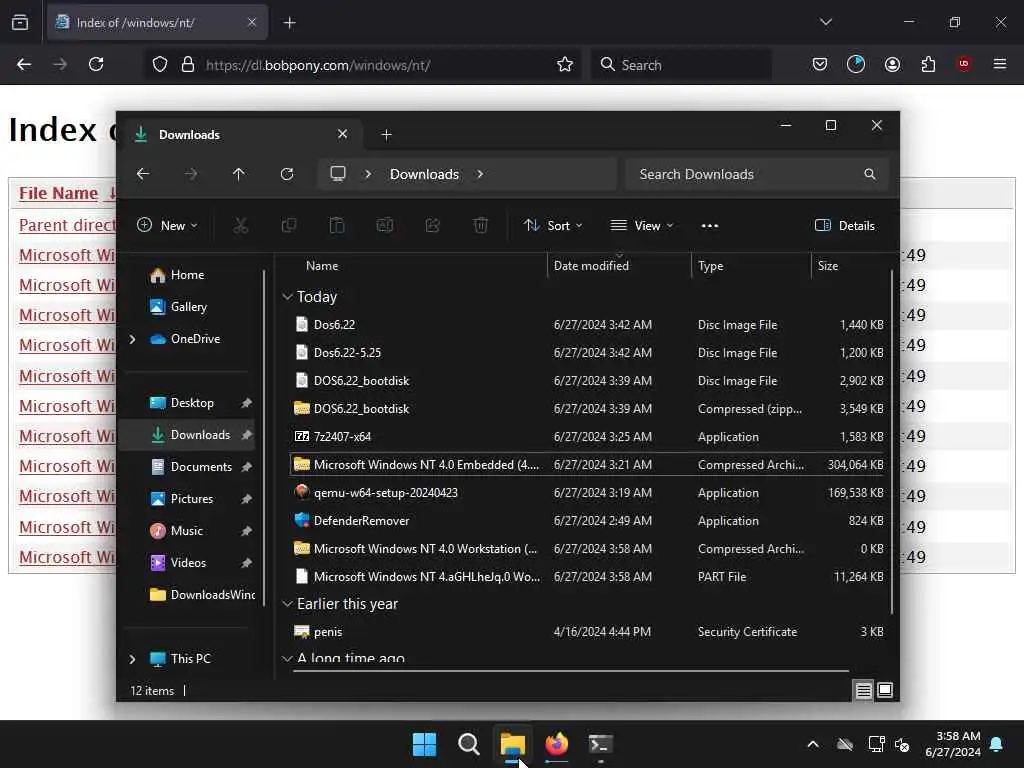This screenshot has width=1024, height=768.
Task: Open a new Firefox tab
Action: pos(289,23)
